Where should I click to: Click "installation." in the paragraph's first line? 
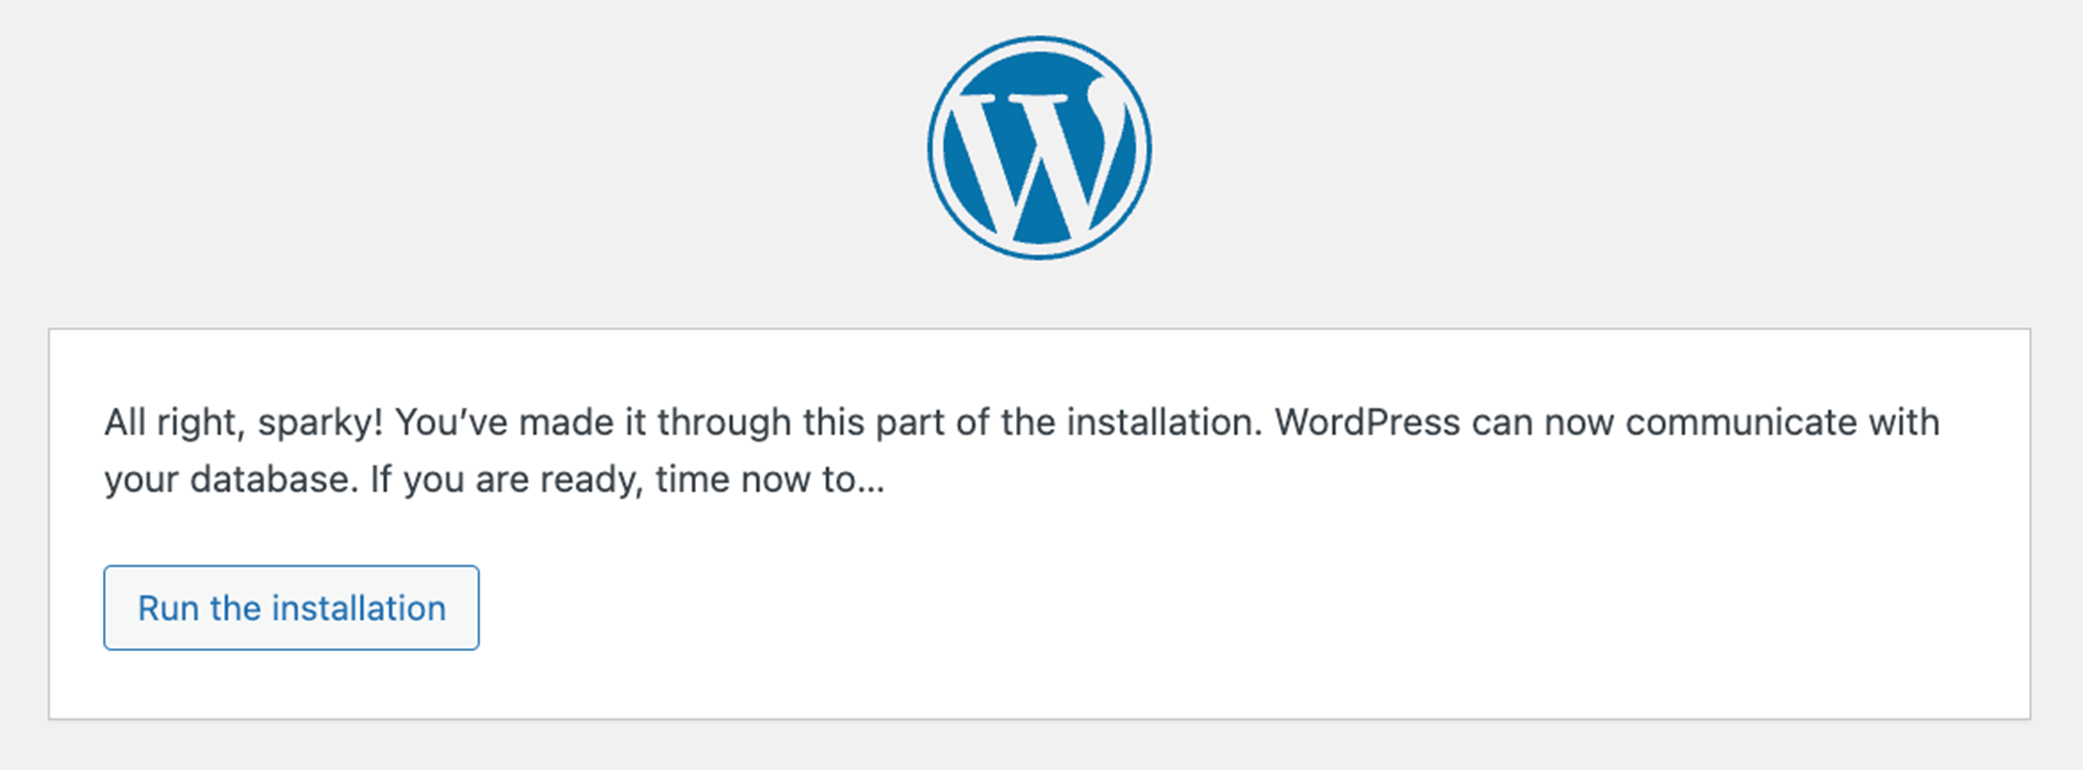(1160, 423)
